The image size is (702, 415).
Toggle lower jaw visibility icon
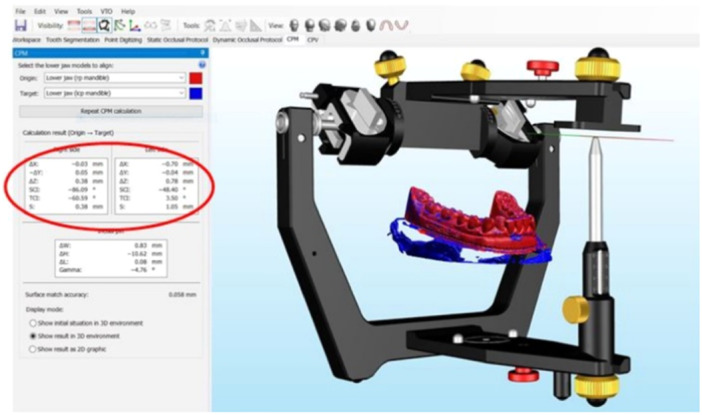pos(89,26)
